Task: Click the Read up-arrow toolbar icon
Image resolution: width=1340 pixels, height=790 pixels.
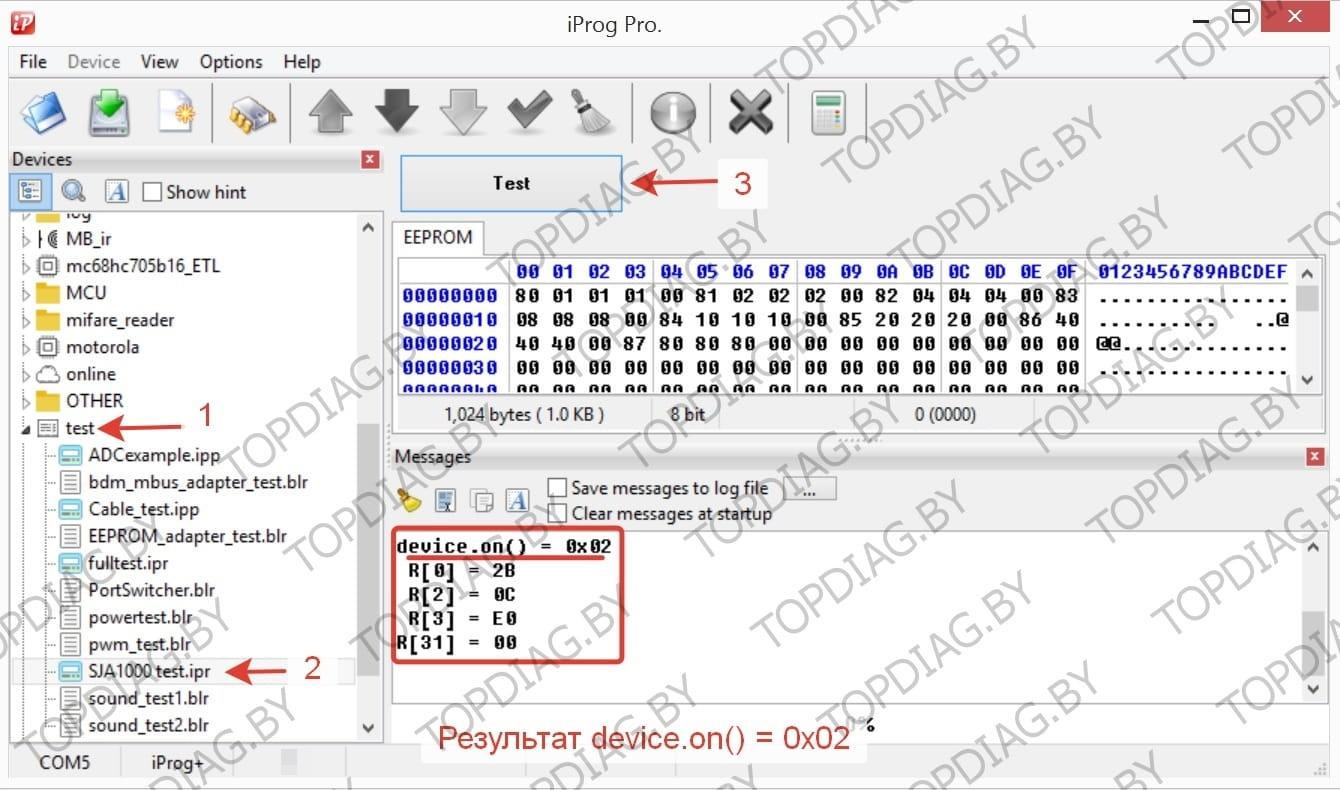Action: [331, 112]
